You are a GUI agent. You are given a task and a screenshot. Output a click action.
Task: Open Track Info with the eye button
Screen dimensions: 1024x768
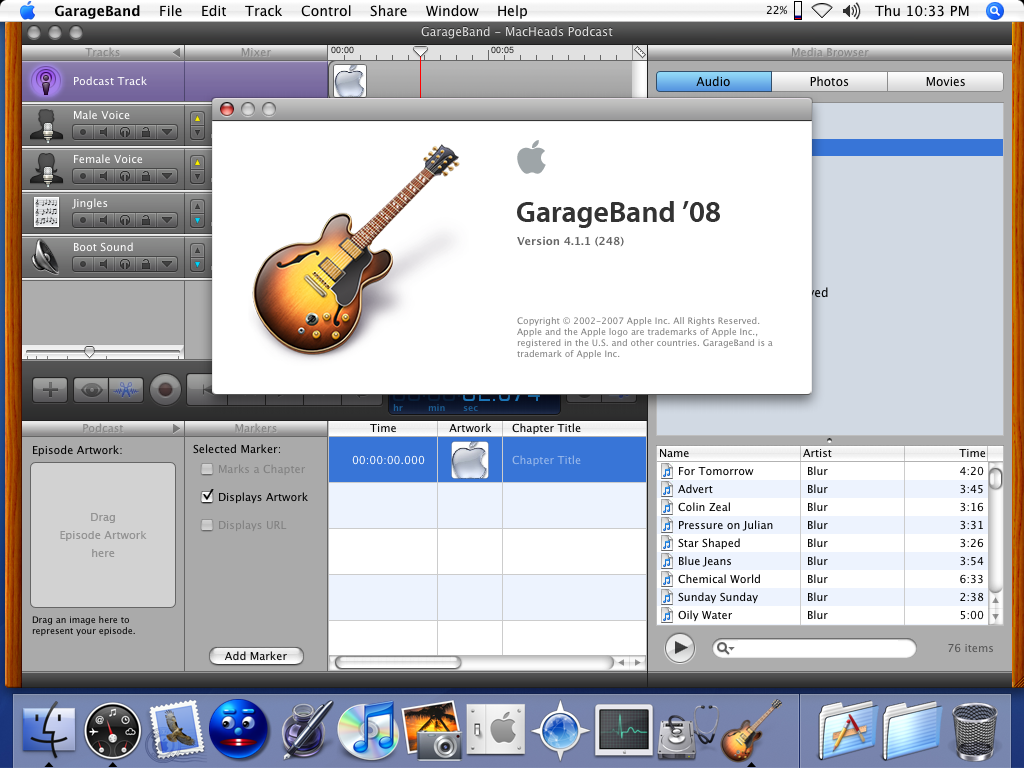pyautogui.click(x=91, y=390)
